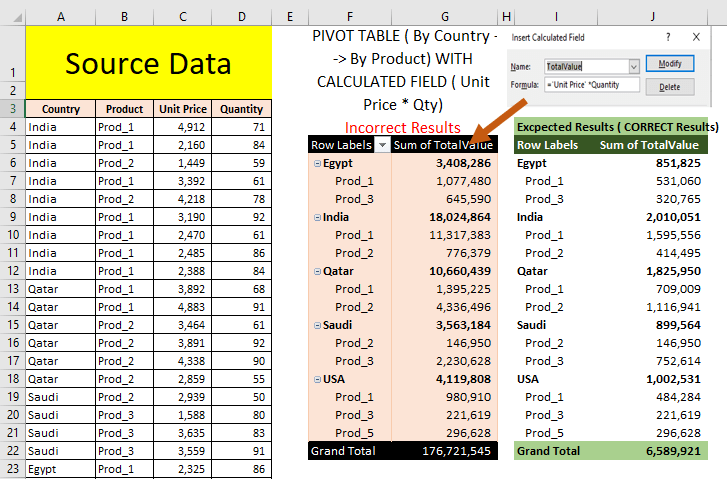Screen dimensions: 727x479
Task: Select row 3 header
Action: (13, 109)
